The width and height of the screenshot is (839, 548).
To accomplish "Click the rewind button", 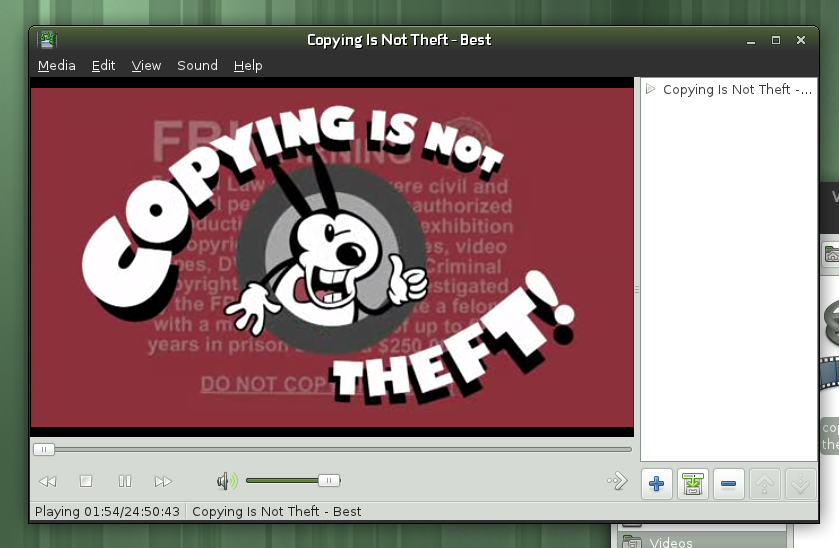I will click(47, 482).
